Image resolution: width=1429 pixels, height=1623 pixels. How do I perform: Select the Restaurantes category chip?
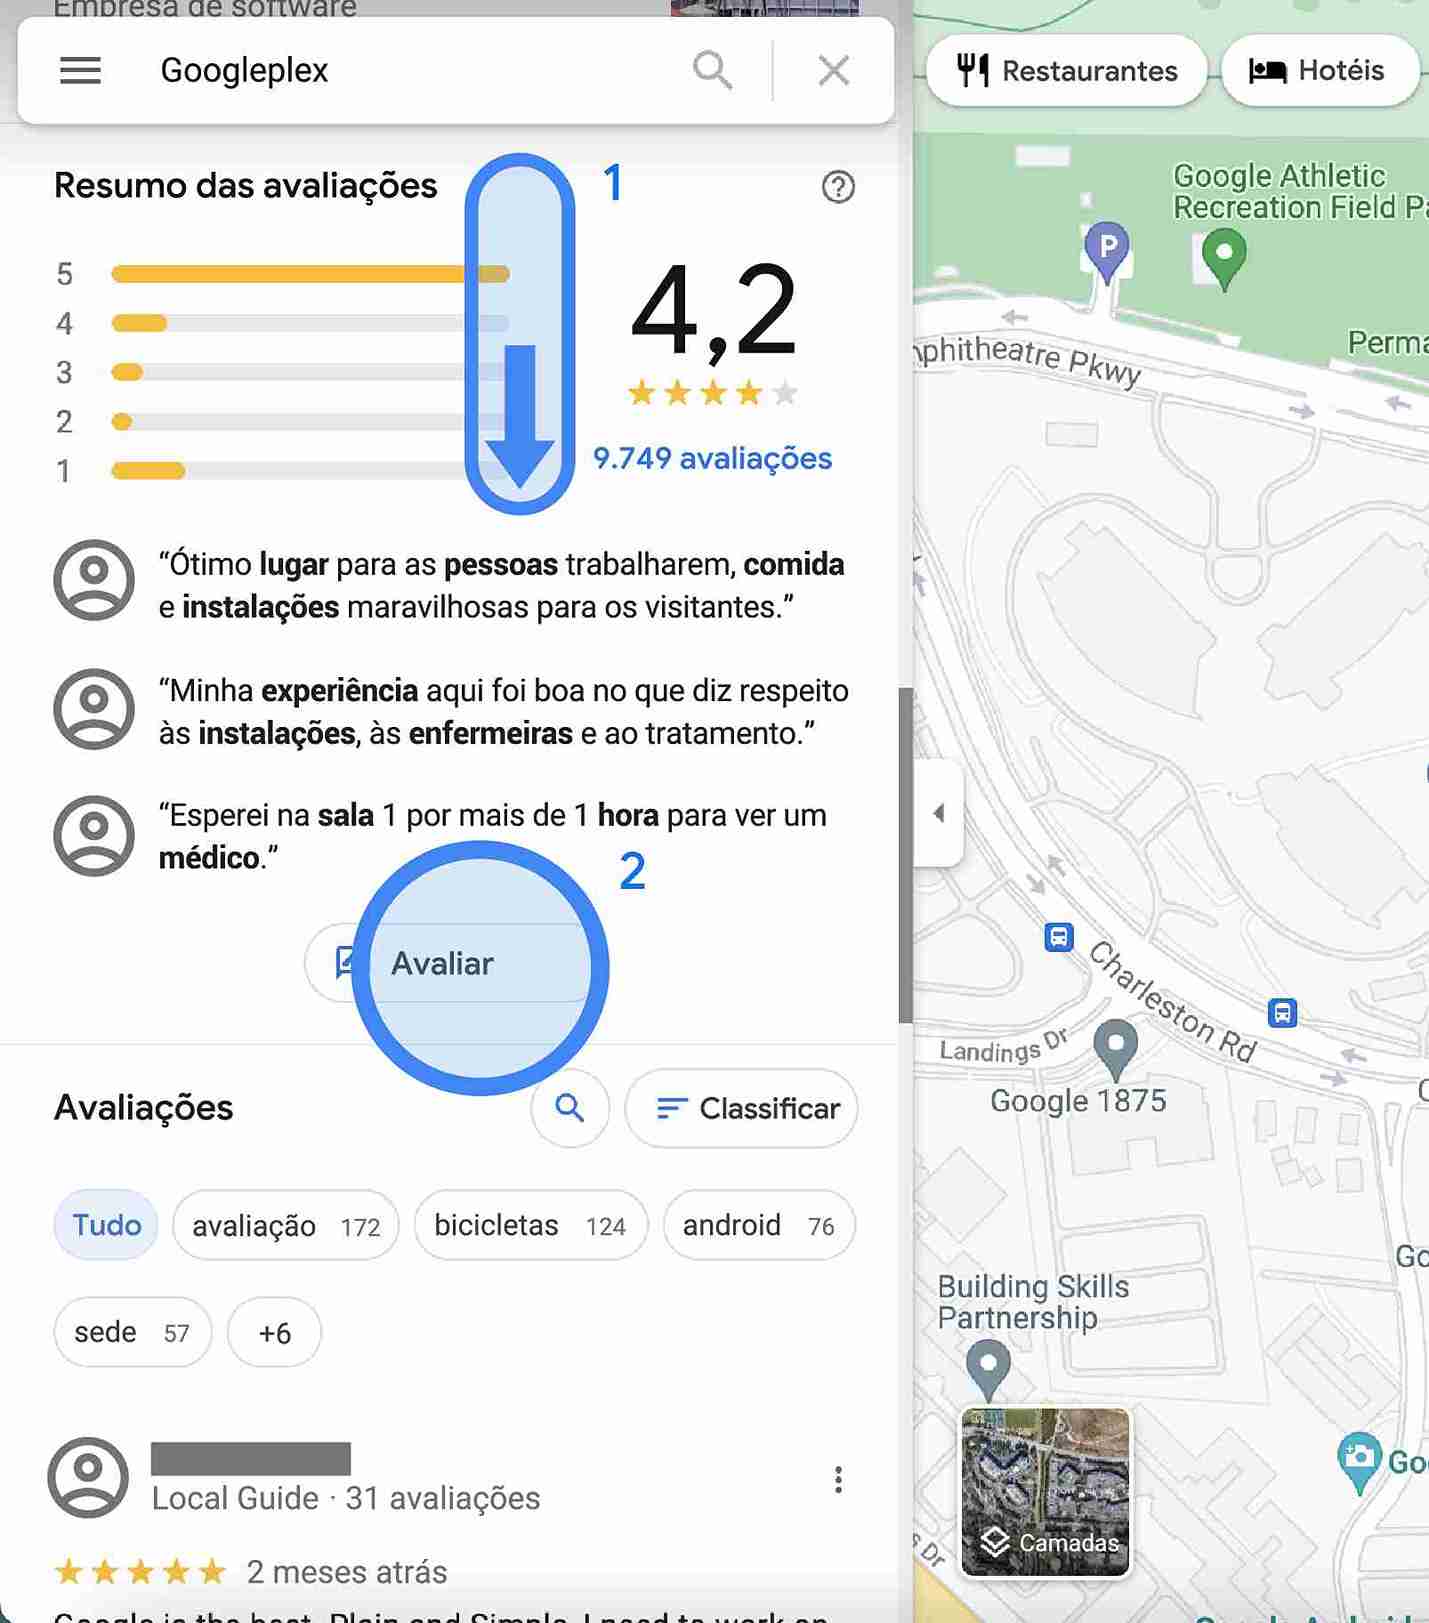point(1067,70)
